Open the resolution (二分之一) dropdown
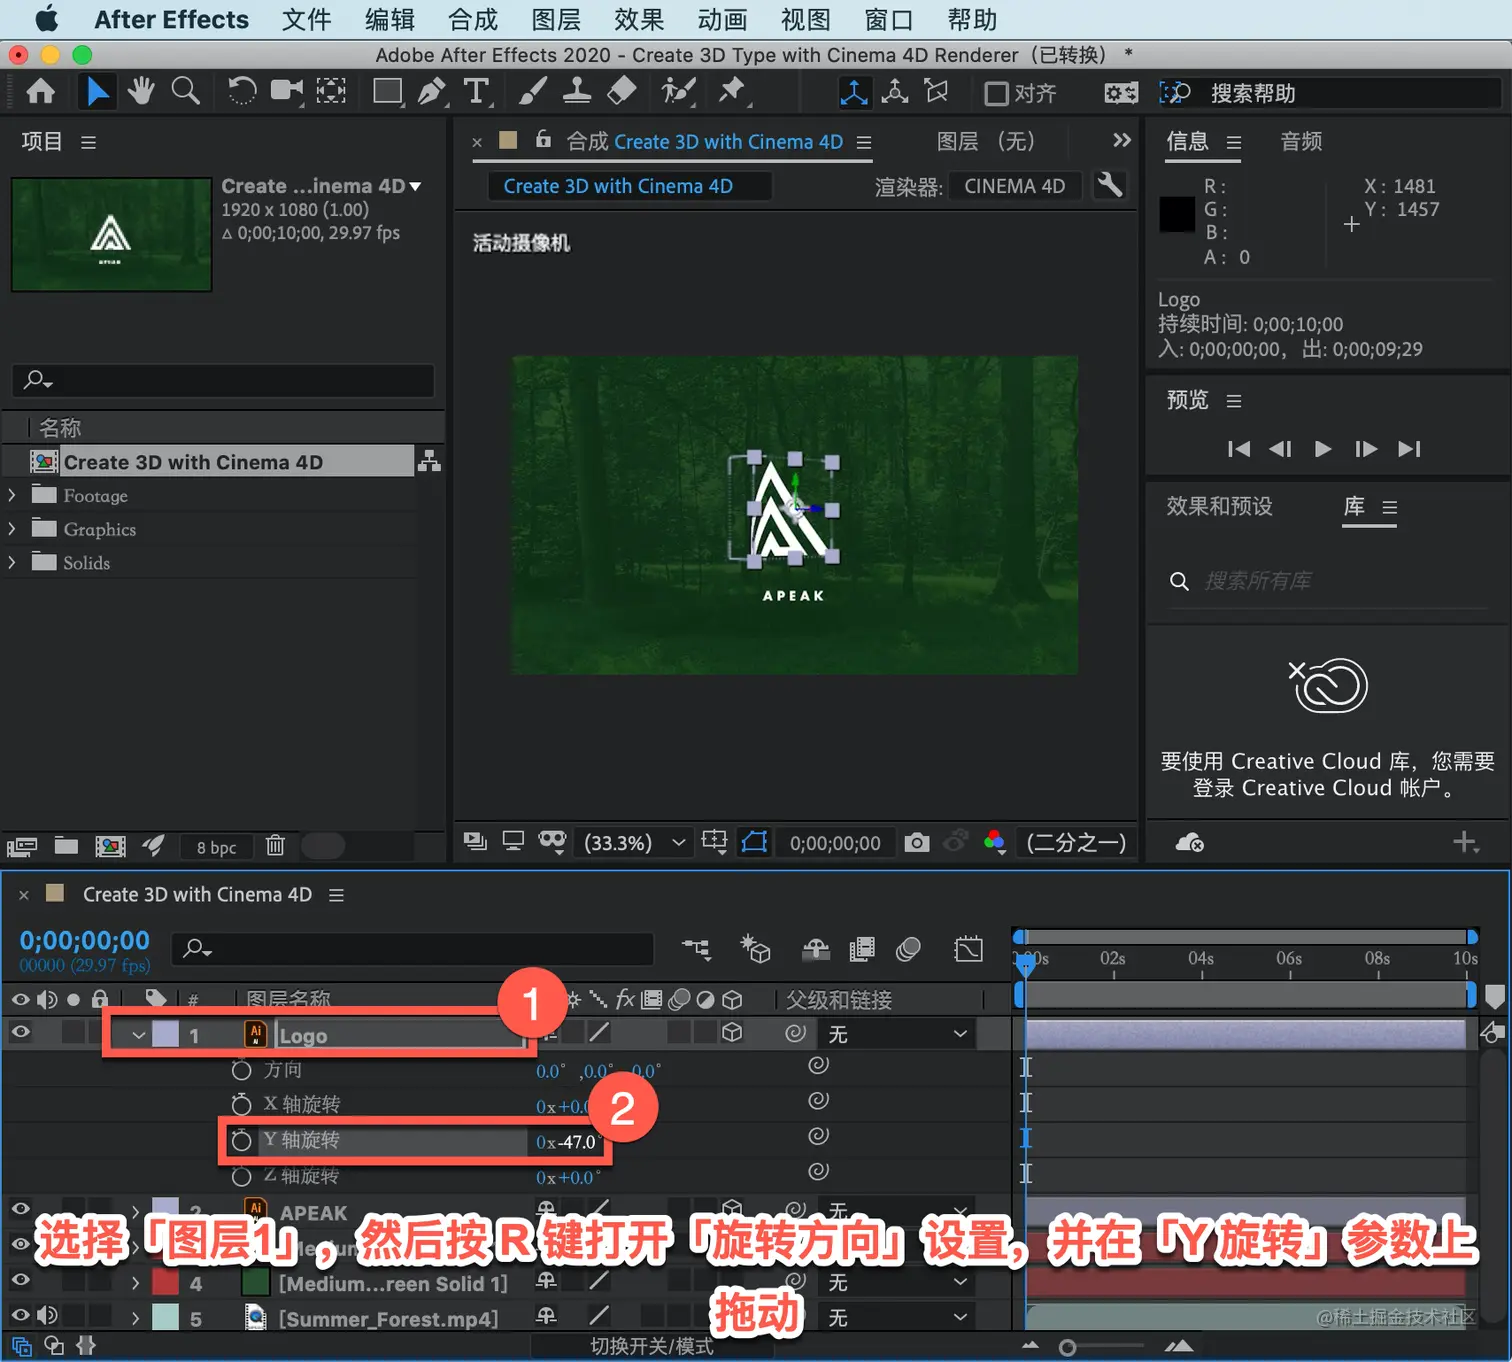 (1076, 843)
